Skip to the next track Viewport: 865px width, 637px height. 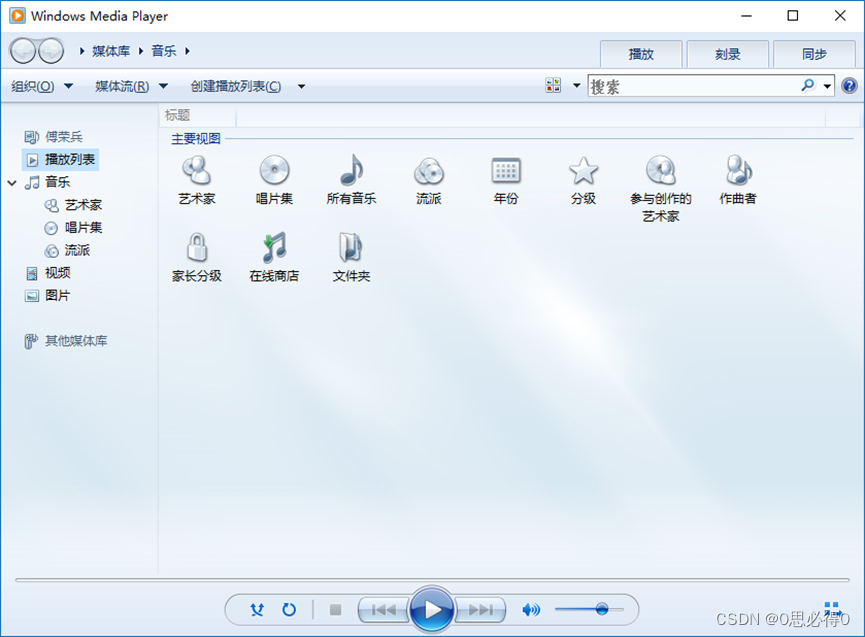(x=480, y=609)
